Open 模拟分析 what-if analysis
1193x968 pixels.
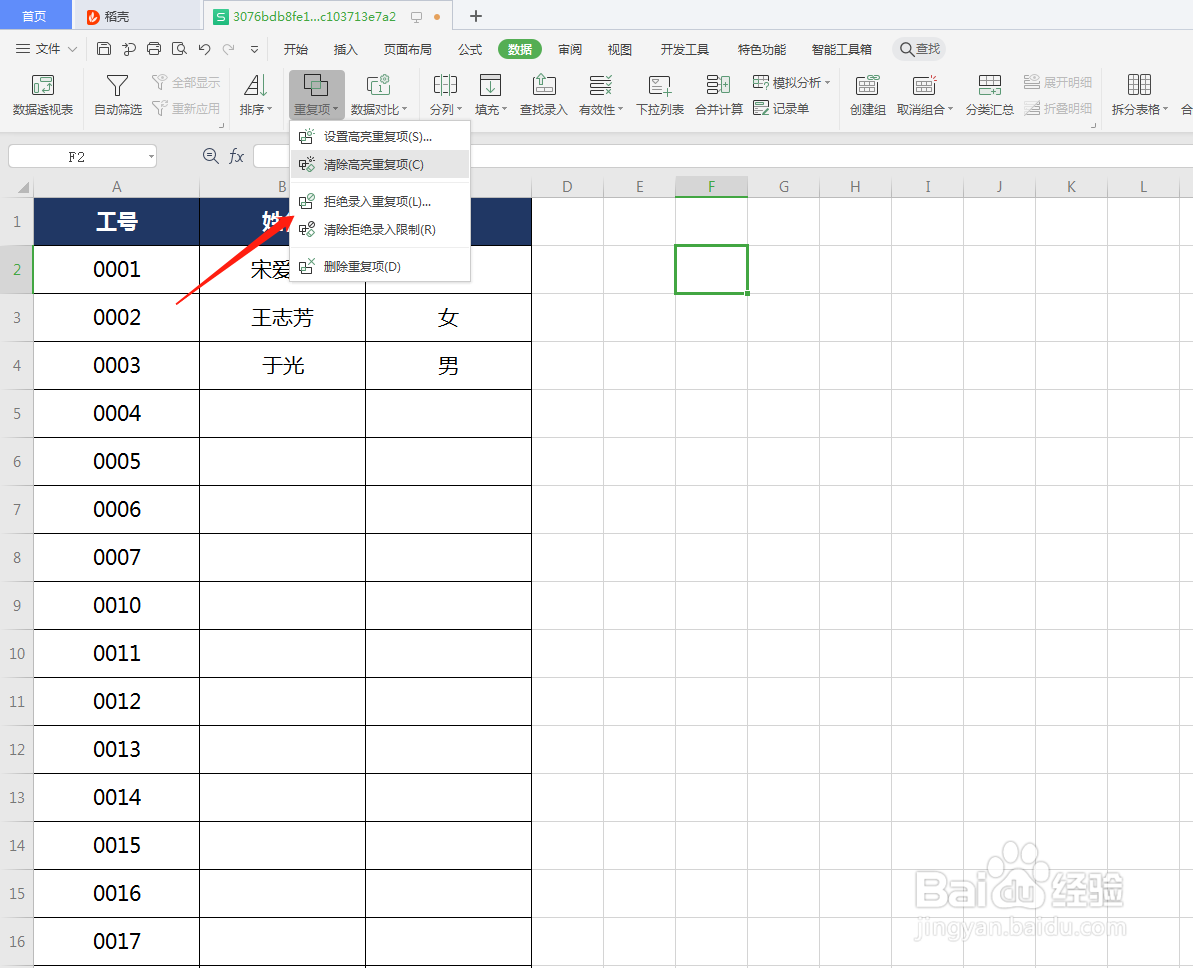[x=791, y=82]
